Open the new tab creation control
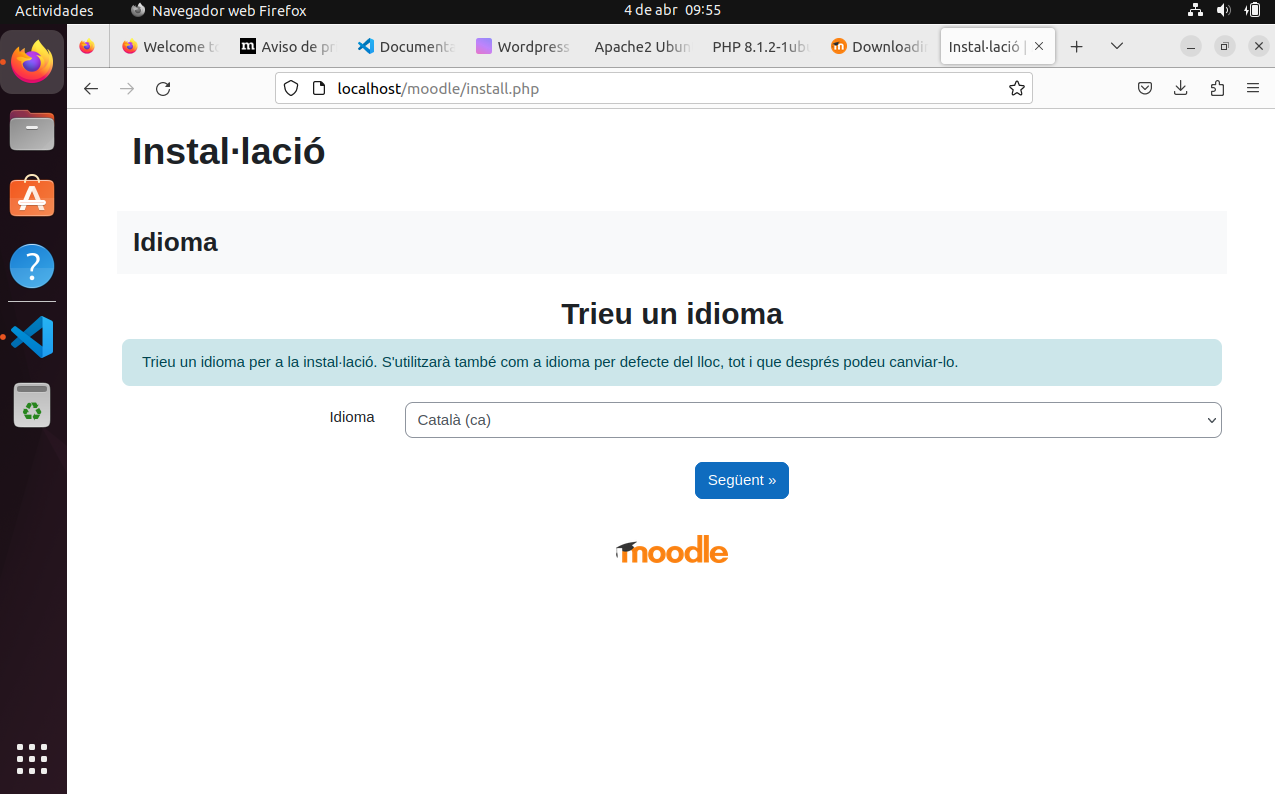This screenshot has width=1275, height=794. click(1077, 46)
